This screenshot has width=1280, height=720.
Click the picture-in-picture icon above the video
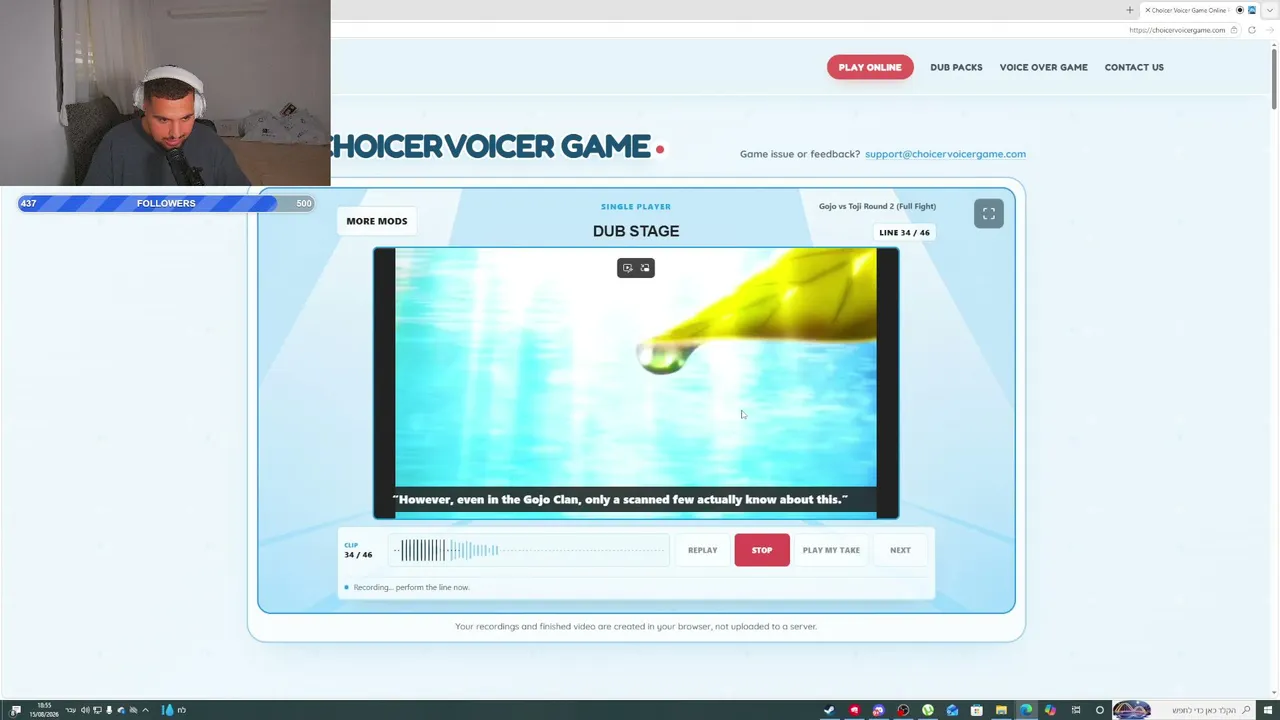[645, 268]
